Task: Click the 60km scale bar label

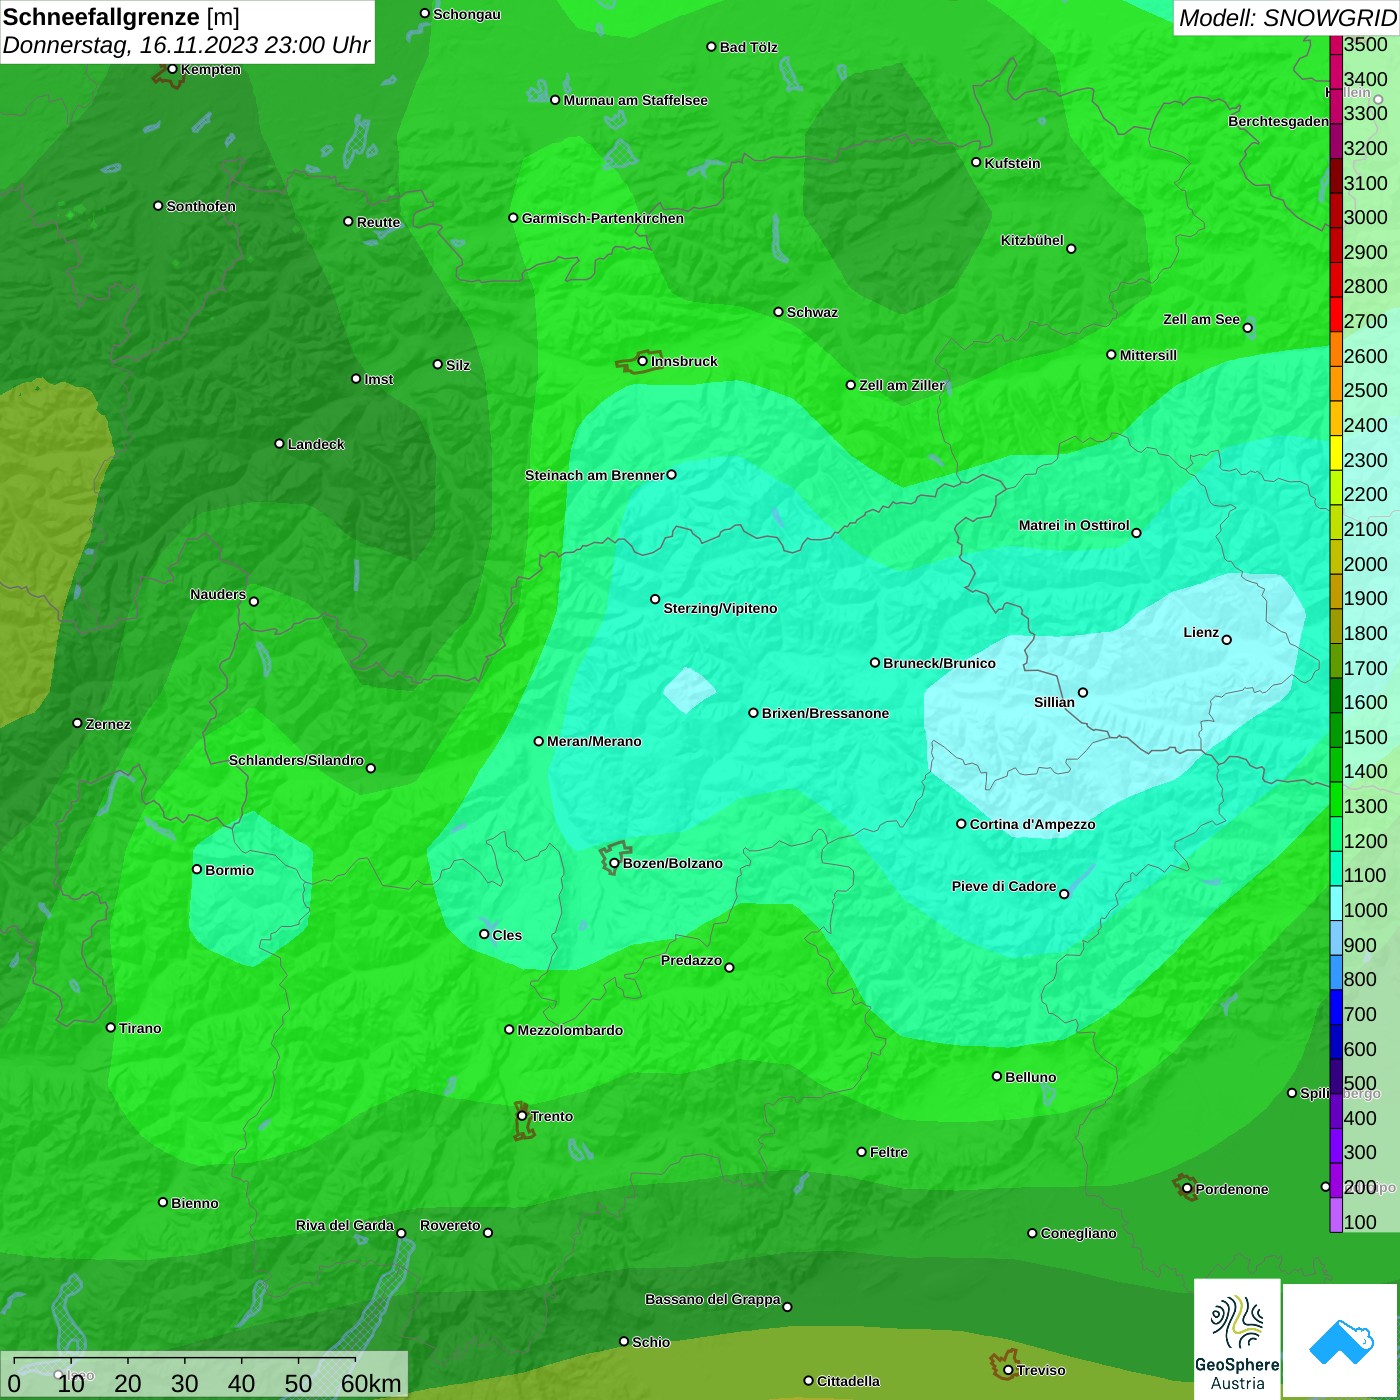Action: (371, 1383)
